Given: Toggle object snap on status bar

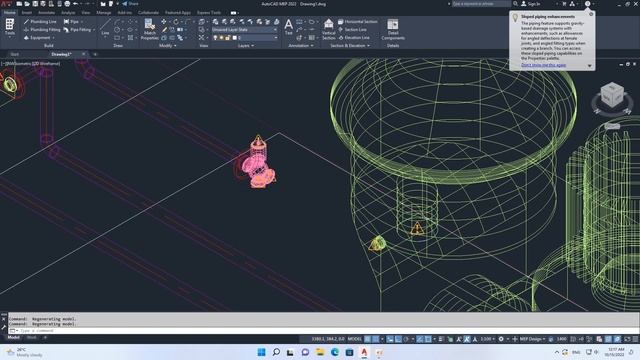Looking at the screenshot, I should point(428,339).
